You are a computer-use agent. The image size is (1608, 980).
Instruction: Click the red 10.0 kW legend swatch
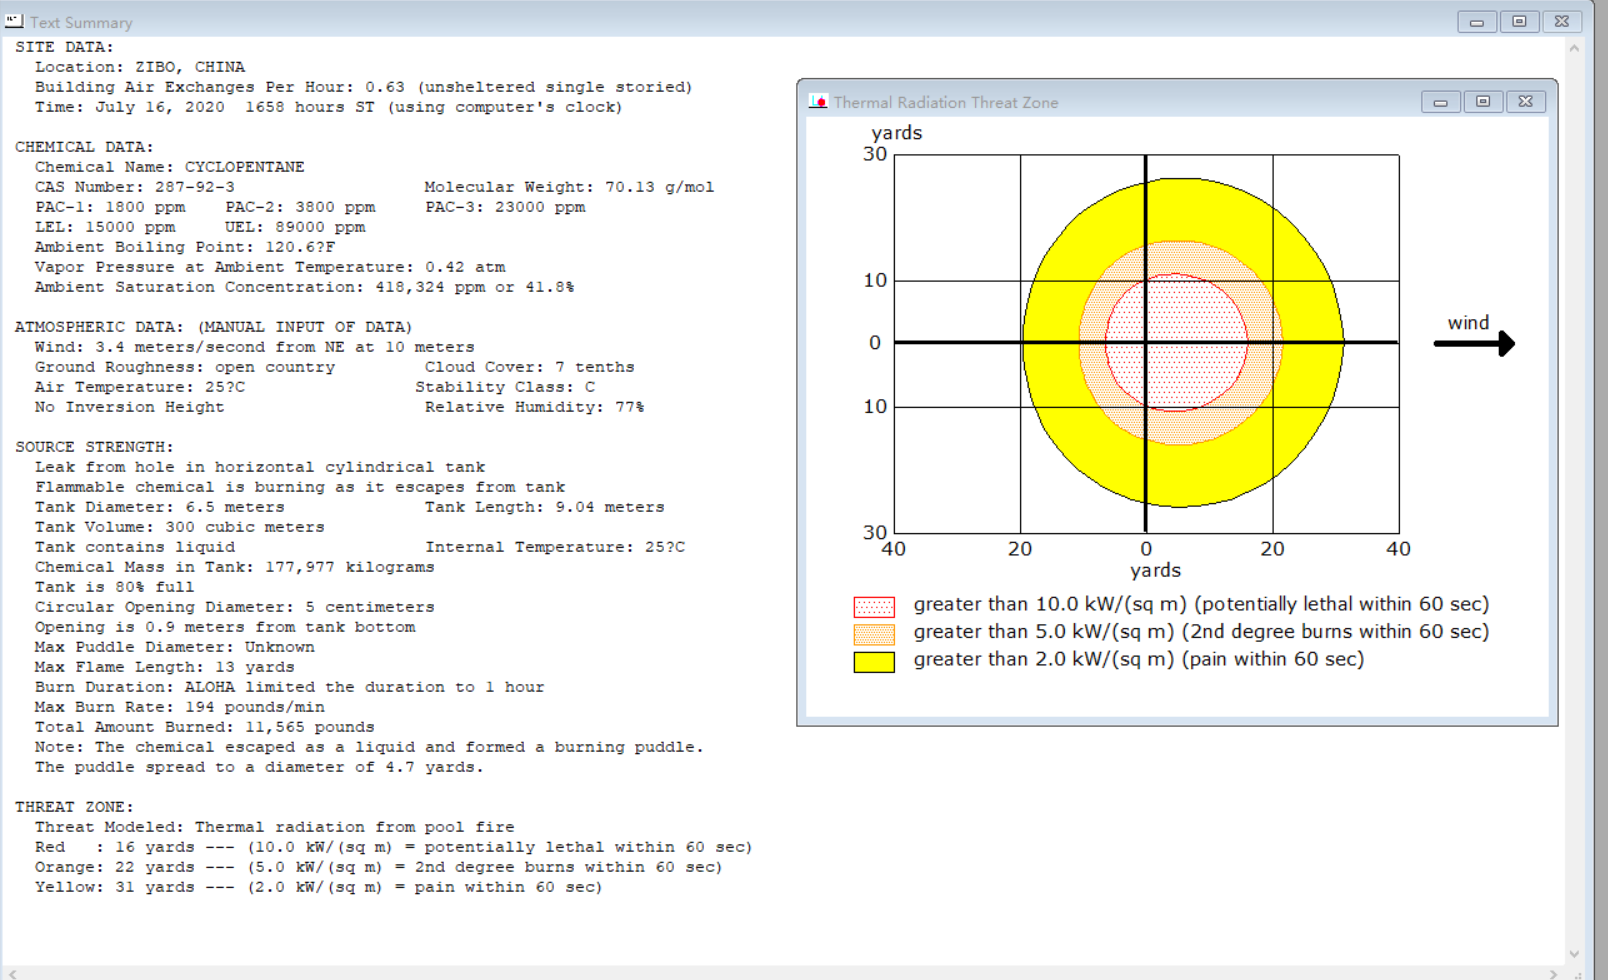coord(874,606)
